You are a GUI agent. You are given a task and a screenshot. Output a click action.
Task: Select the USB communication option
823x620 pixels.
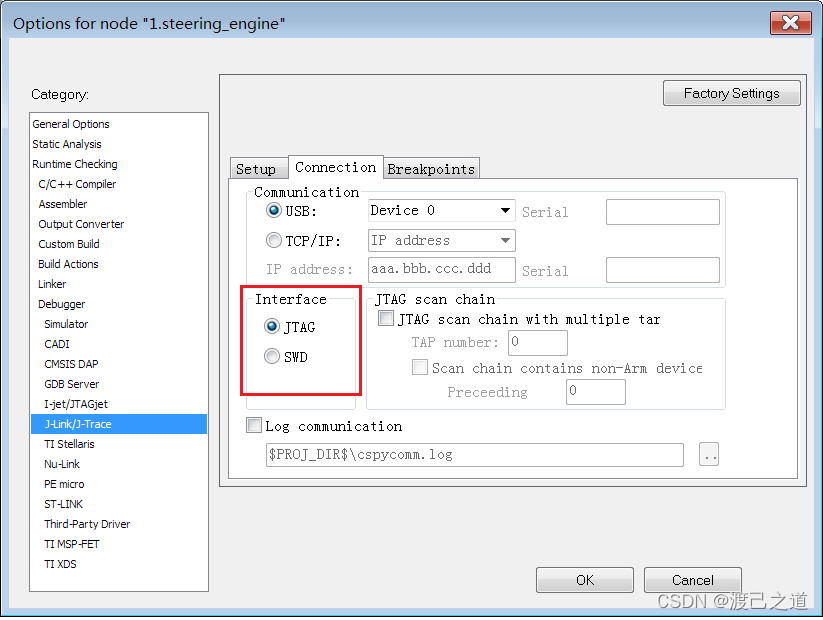(x=273, y=210)
